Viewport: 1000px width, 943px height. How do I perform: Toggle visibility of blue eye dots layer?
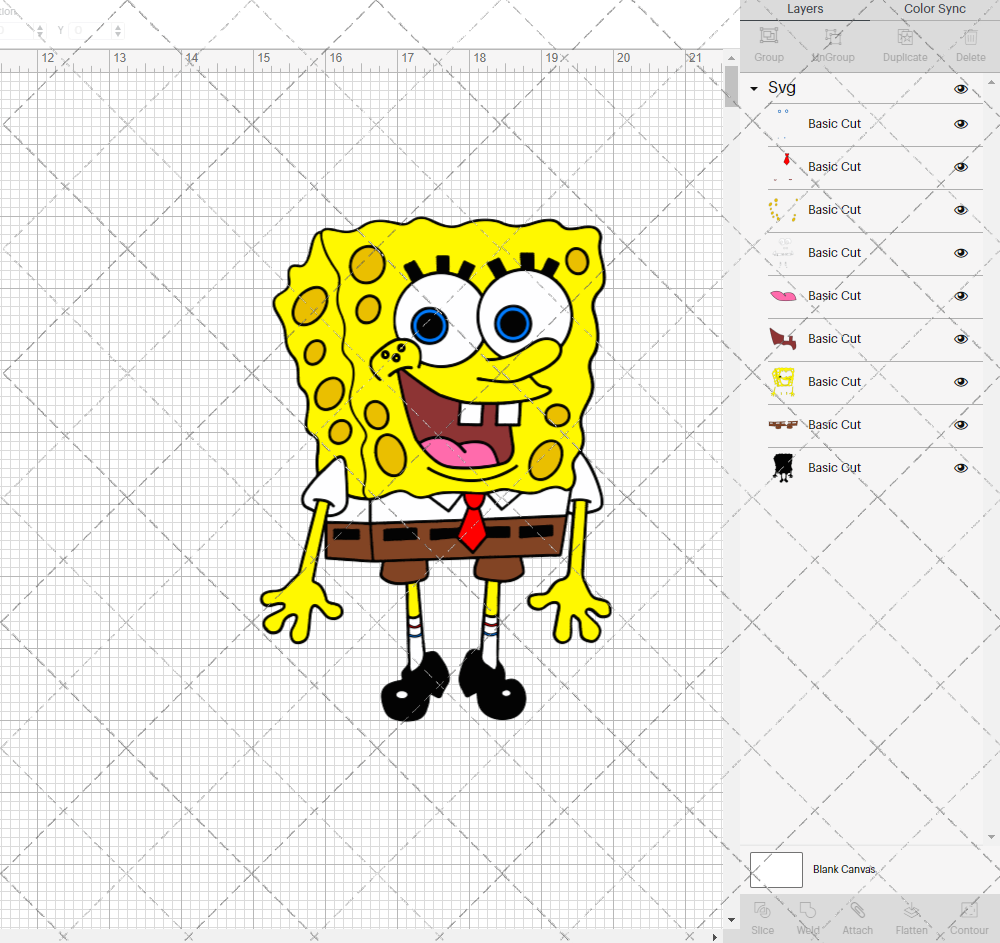point(960,124)
